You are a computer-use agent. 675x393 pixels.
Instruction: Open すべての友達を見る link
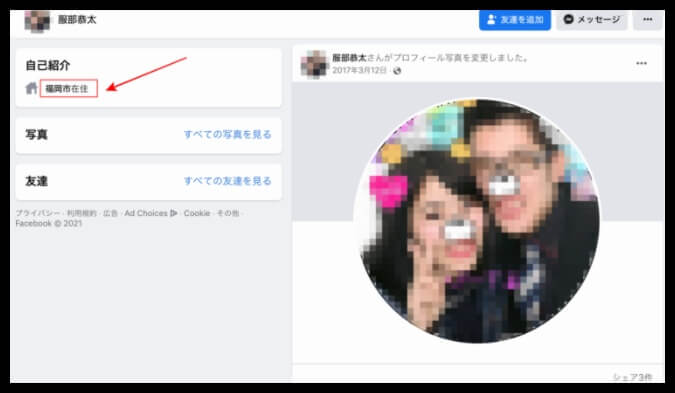coord(228,181)
